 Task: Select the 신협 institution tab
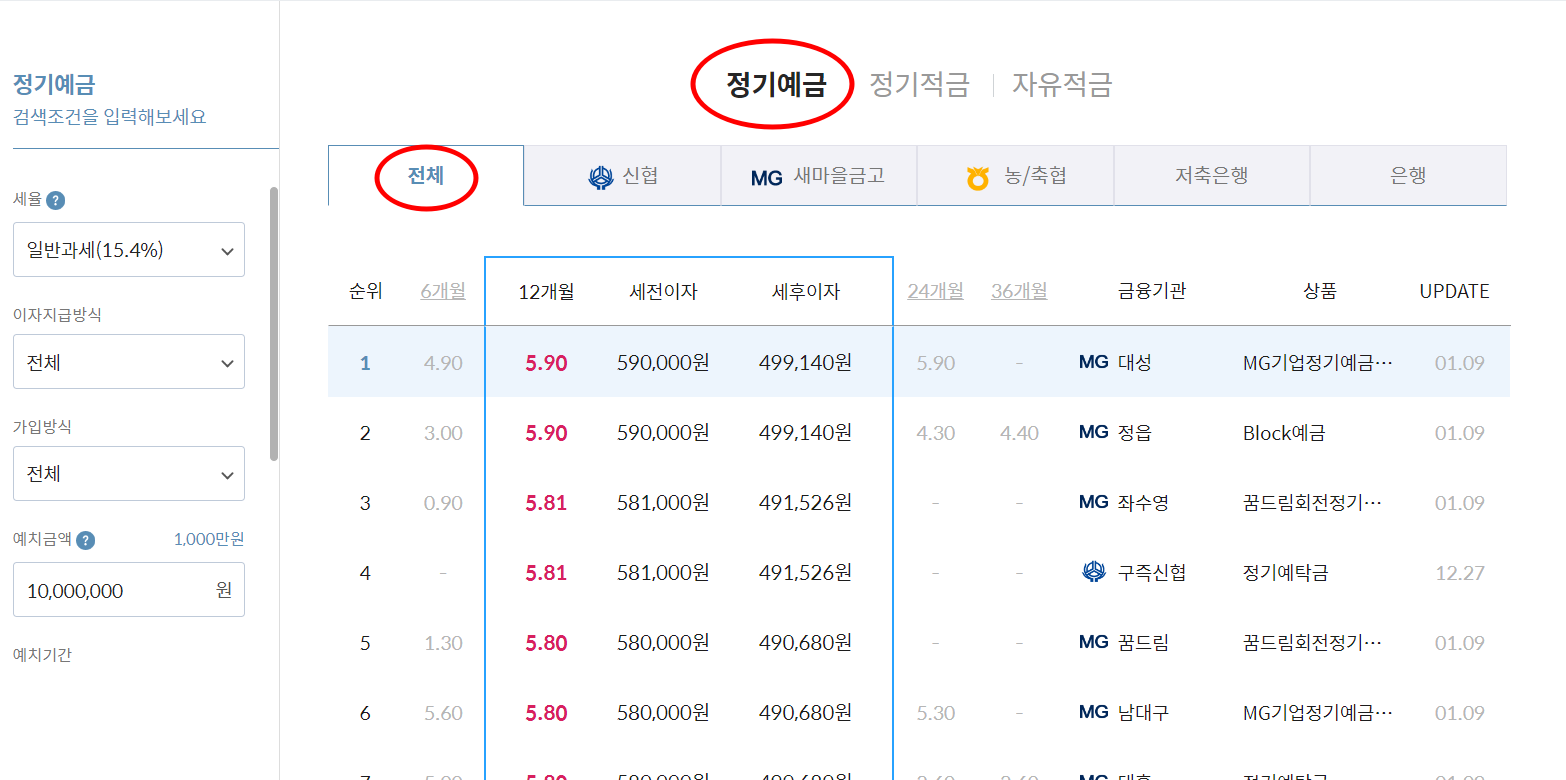[622, 176]
